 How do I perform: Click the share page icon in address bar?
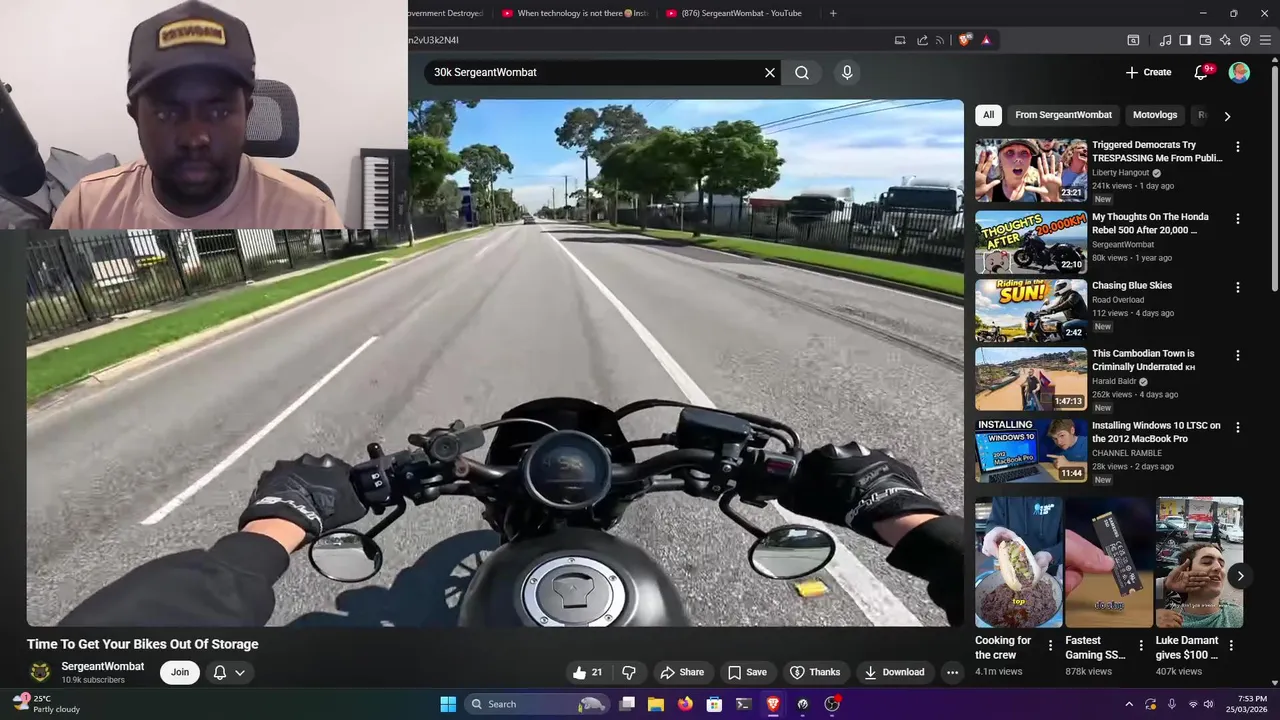pos(922,40)
